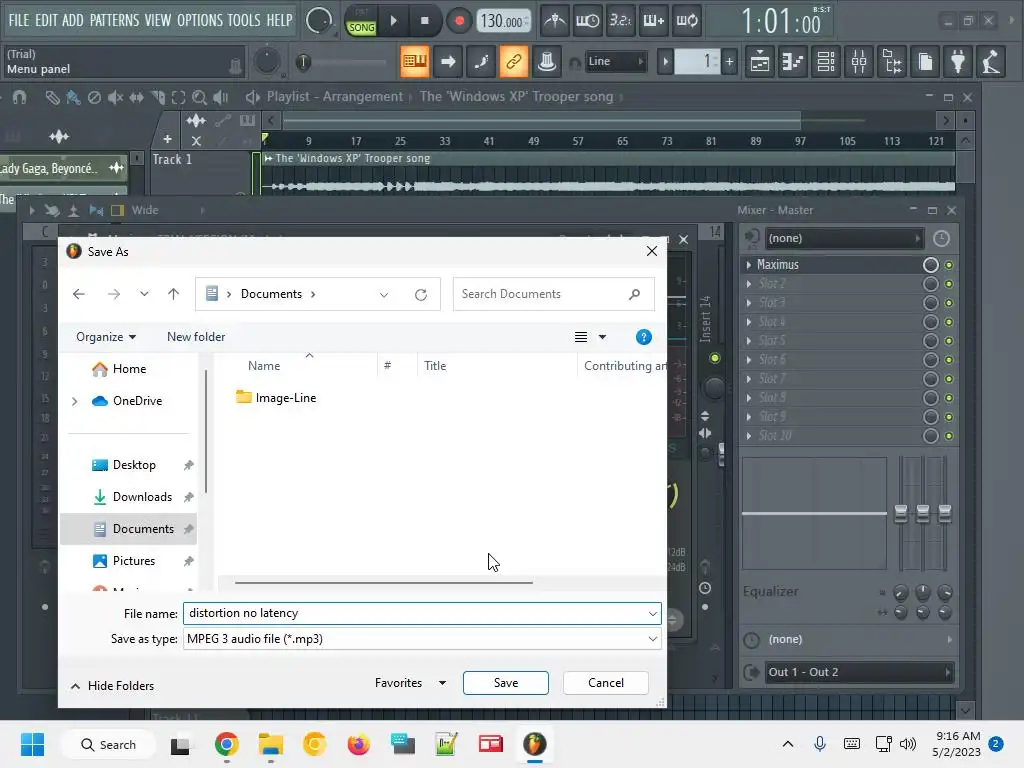
Task: Click the Windows XP Trooper song clip
Action: pos(608,172)
